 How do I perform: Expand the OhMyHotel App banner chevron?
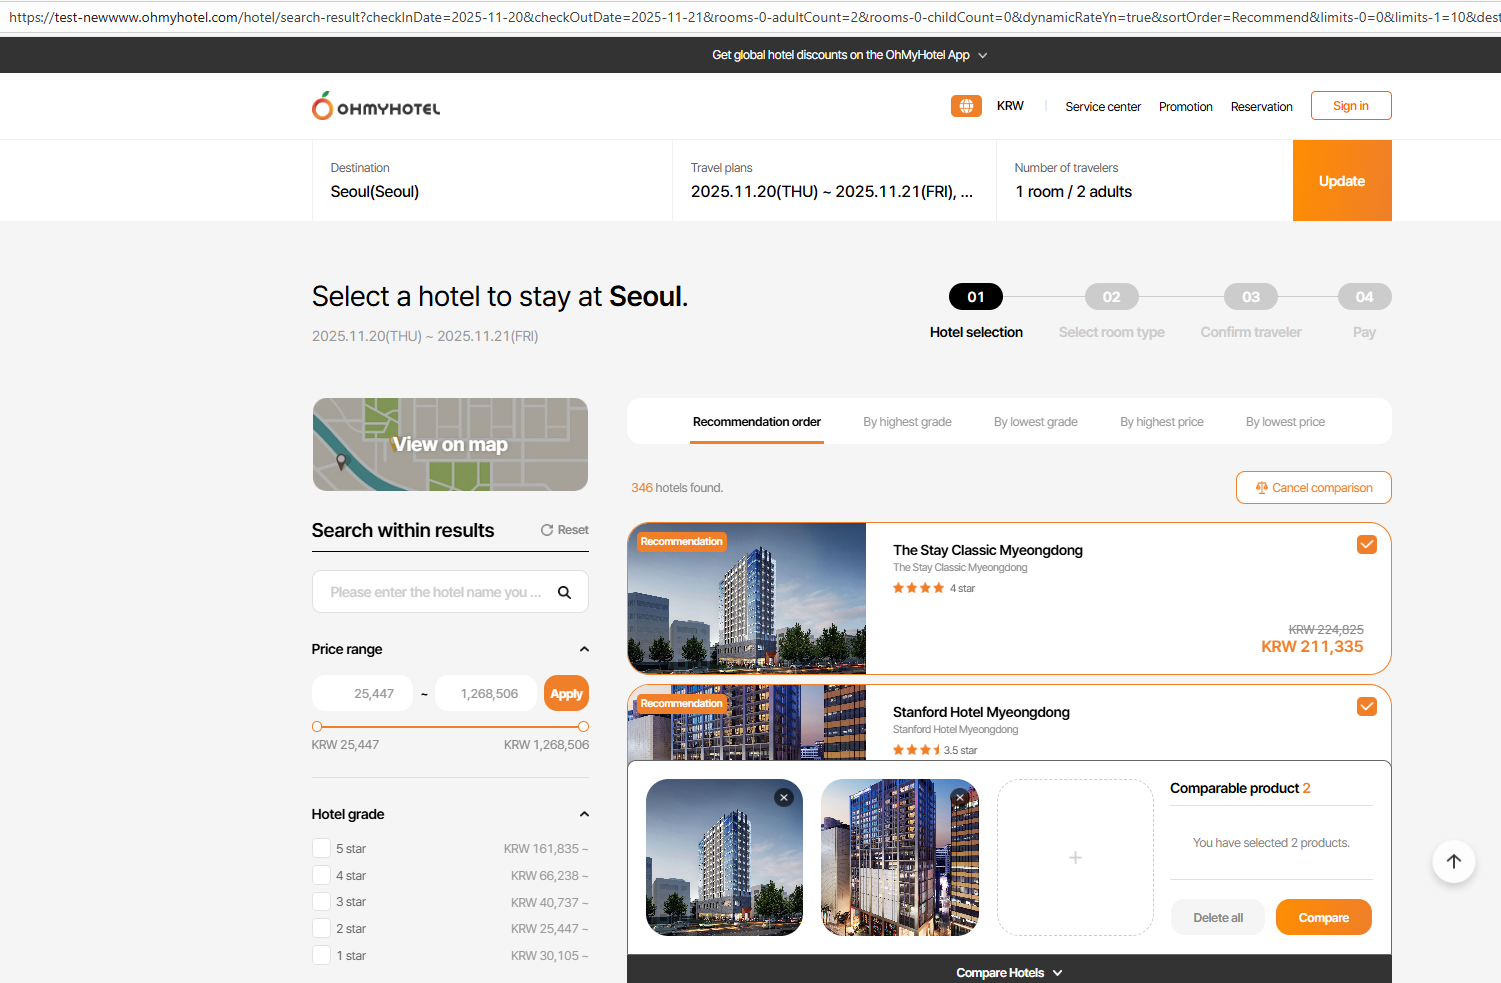coord(982,56)
